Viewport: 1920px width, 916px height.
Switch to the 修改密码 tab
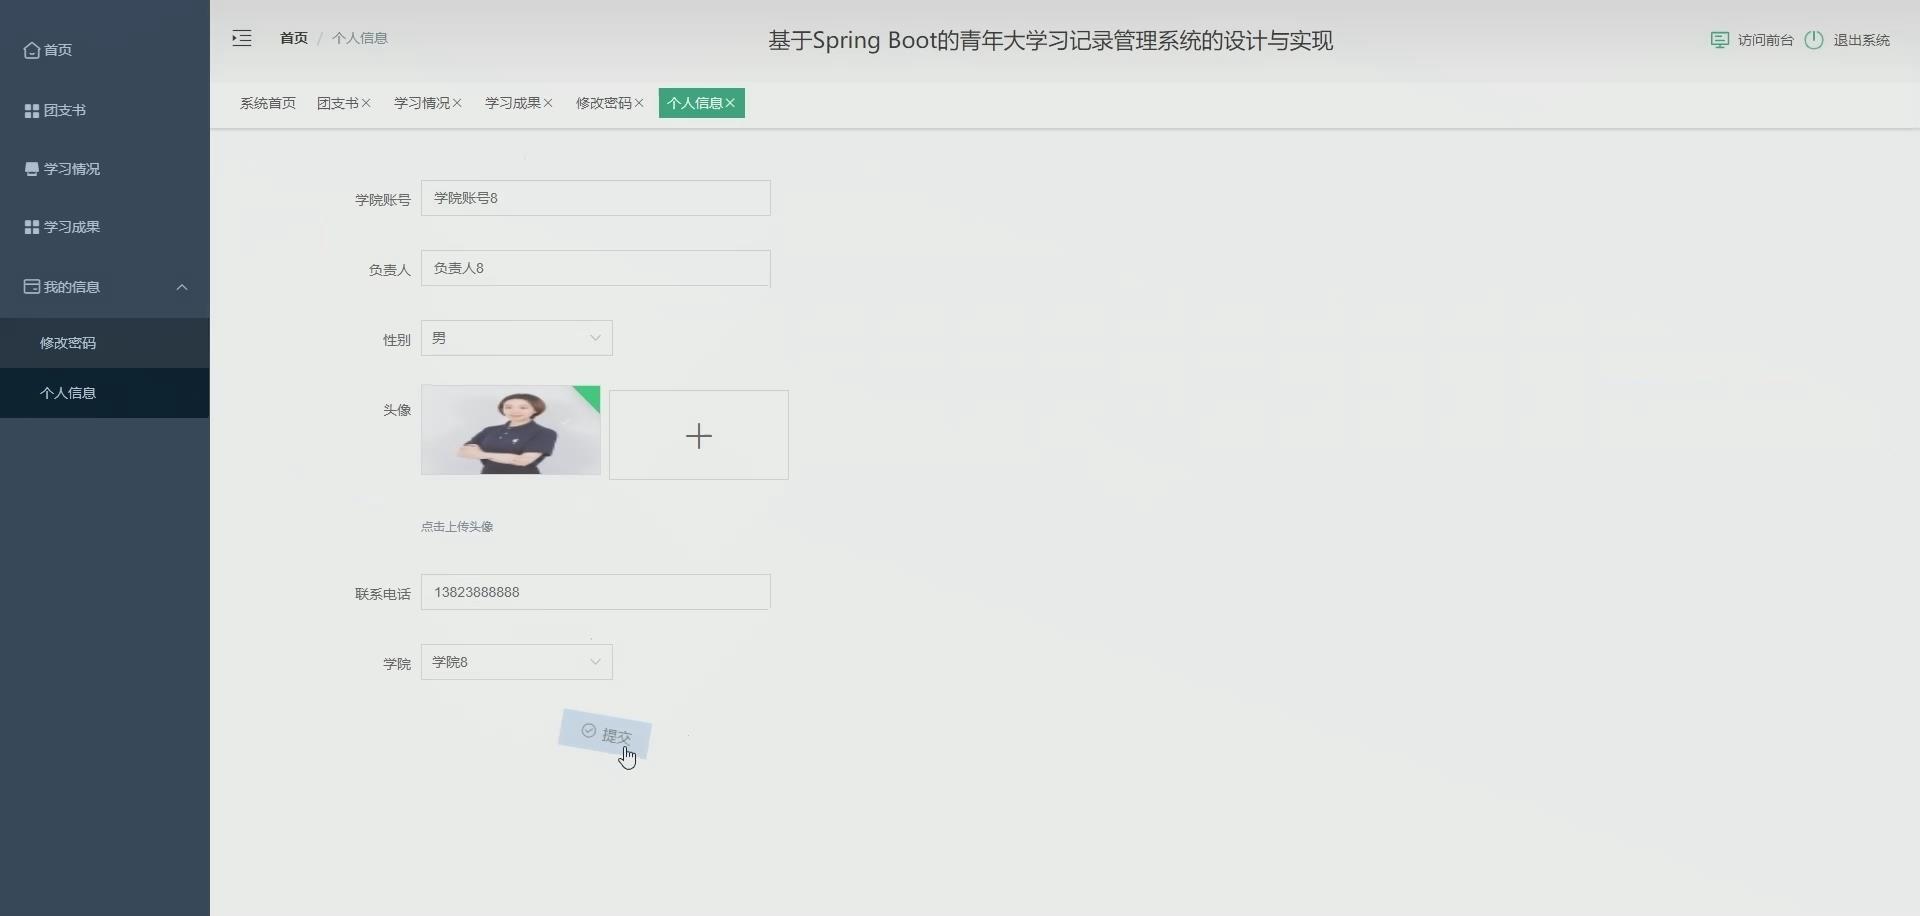604,103
